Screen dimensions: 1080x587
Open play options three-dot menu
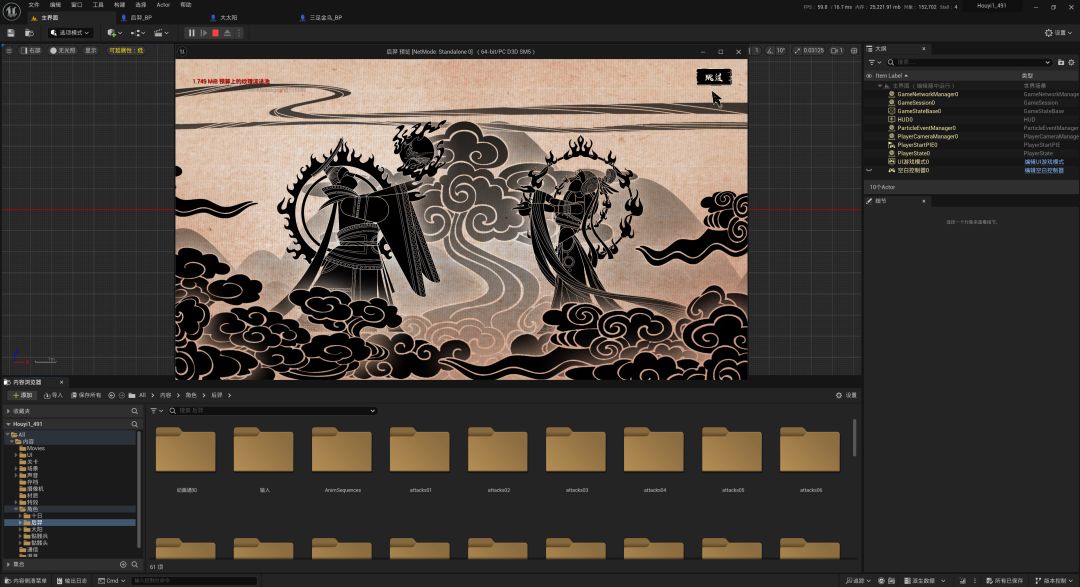click(239, 32)
